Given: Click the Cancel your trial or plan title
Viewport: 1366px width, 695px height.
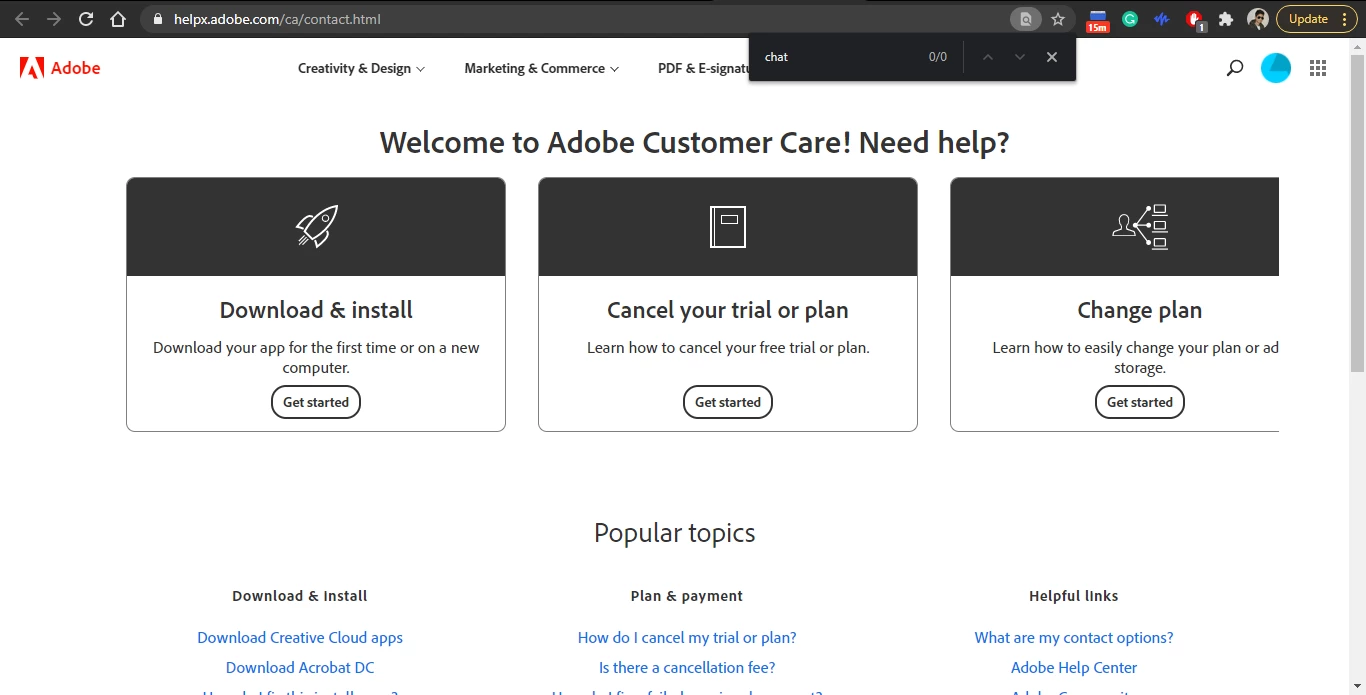Looking at the screenshot, I should point(728,310).
